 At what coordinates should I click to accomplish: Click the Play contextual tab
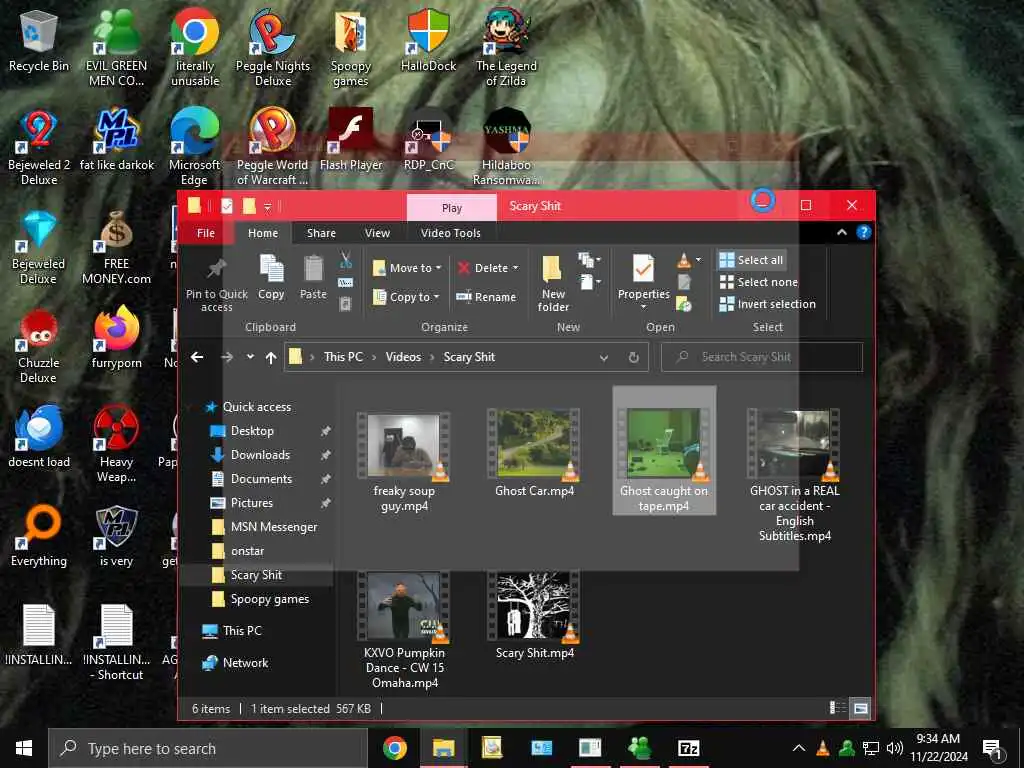[x=451, y=208]
